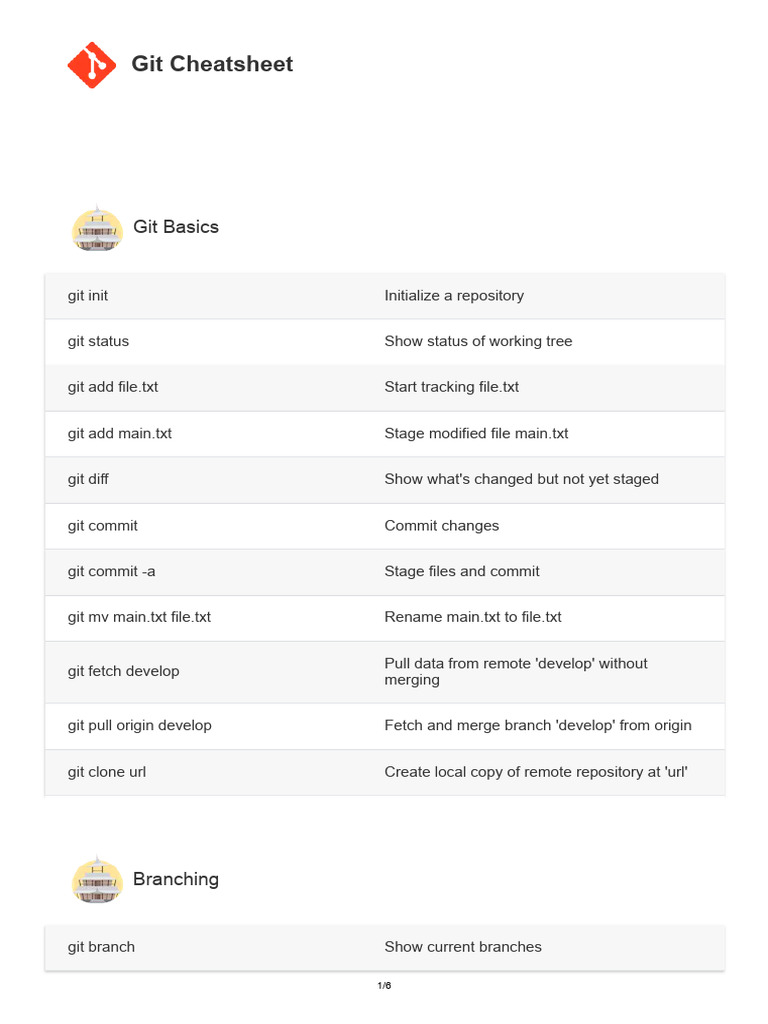768x1024 pixels.
Task: Click the red Git logo icon
Action: point(92,65)
